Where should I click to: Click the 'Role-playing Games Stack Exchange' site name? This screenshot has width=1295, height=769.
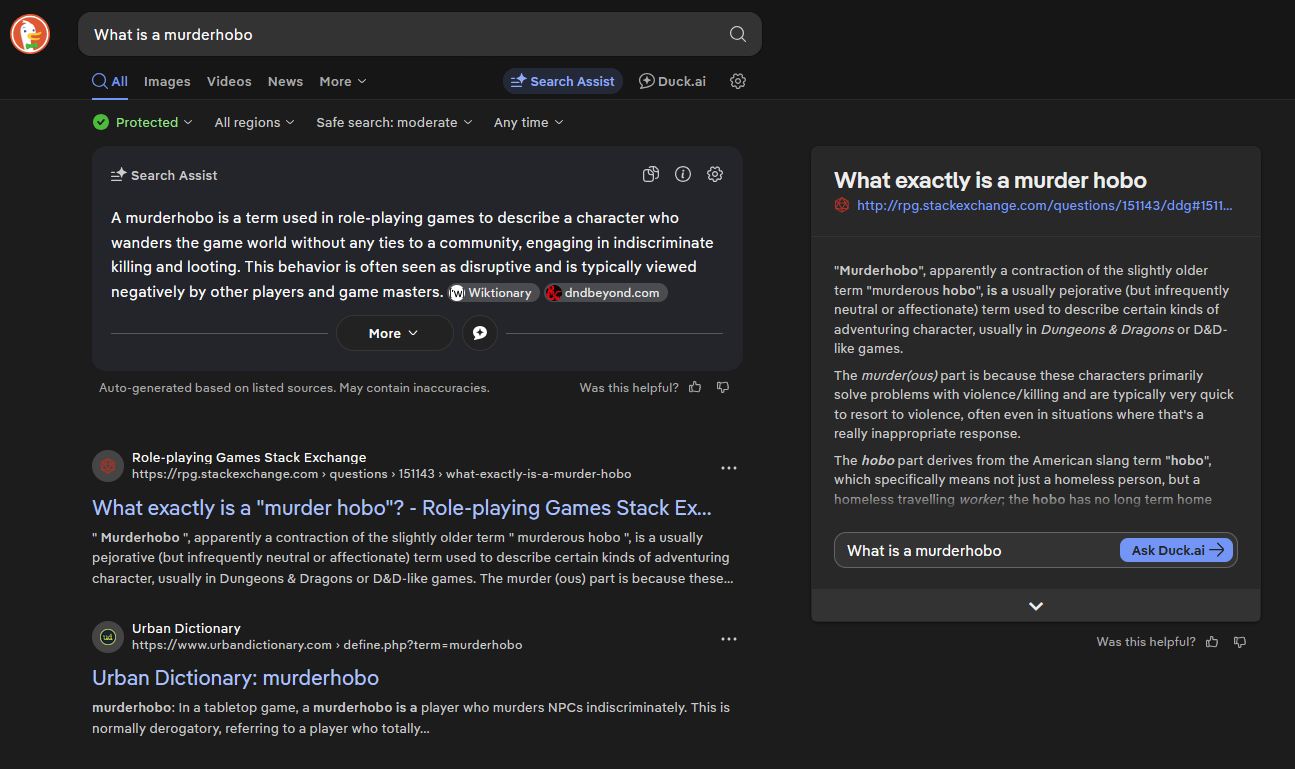point(249,458)
